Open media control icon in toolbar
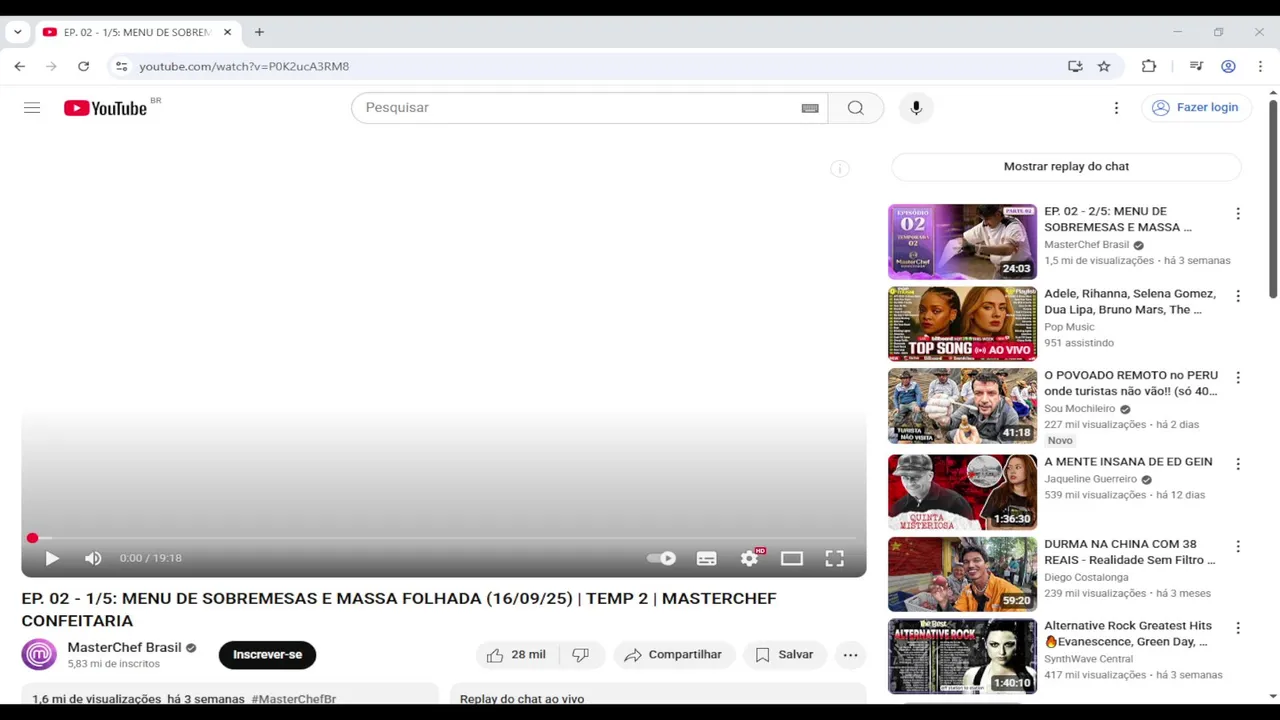 [1196, 66]
